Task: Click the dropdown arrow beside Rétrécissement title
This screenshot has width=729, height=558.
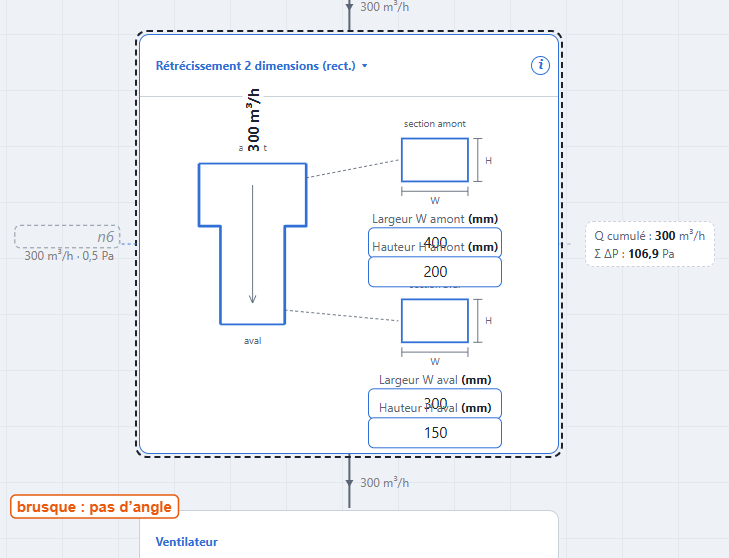Action: [x=364, y=66]
